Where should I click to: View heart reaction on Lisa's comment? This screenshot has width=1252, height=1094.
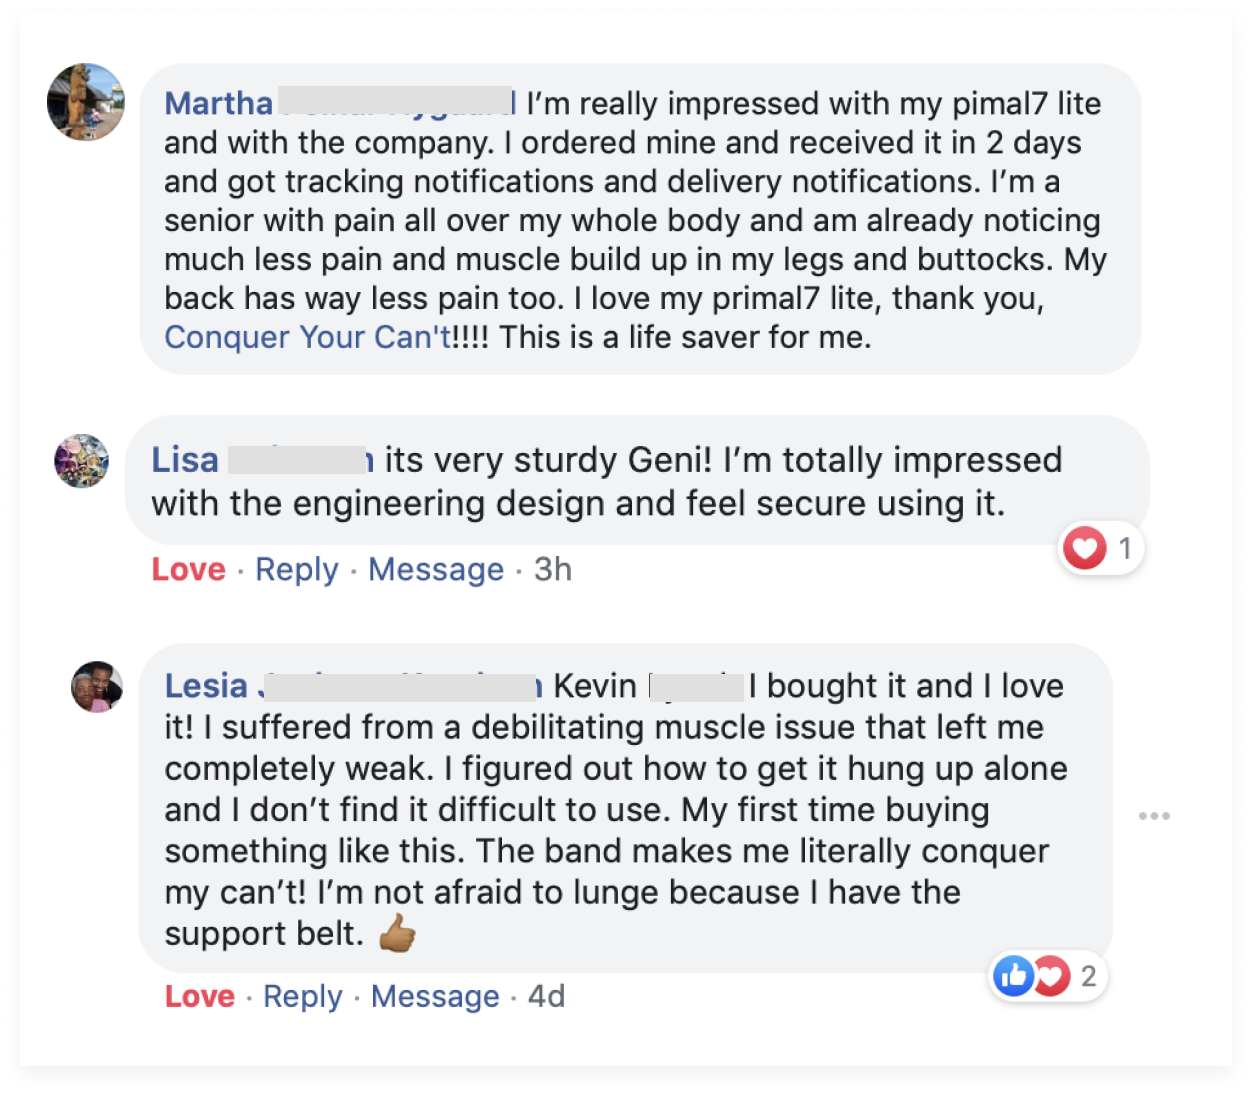point(1085,548)
